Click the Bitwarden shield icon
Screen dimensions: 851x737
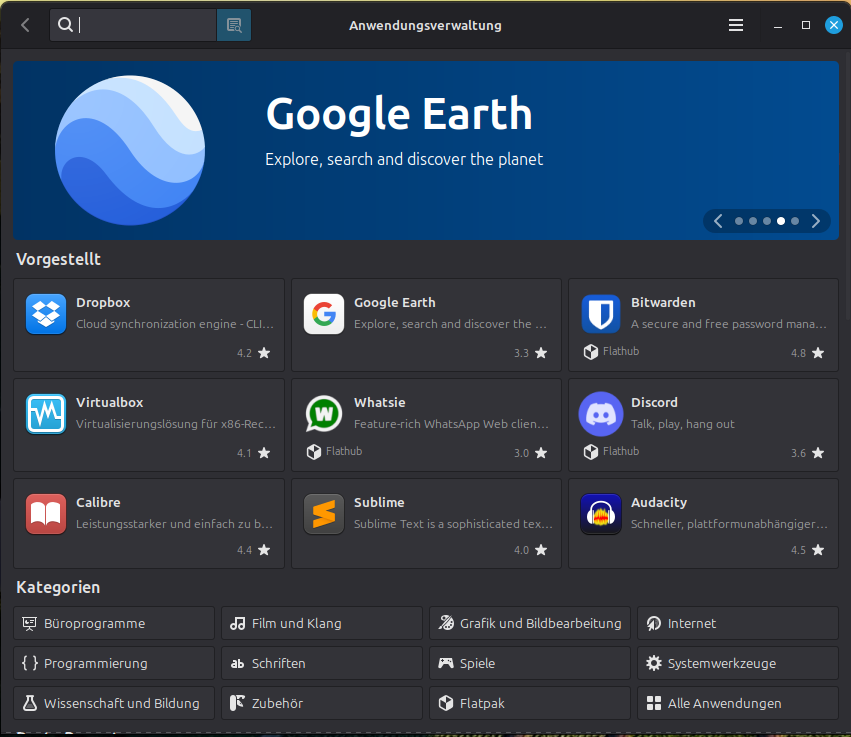coord(601,314)
